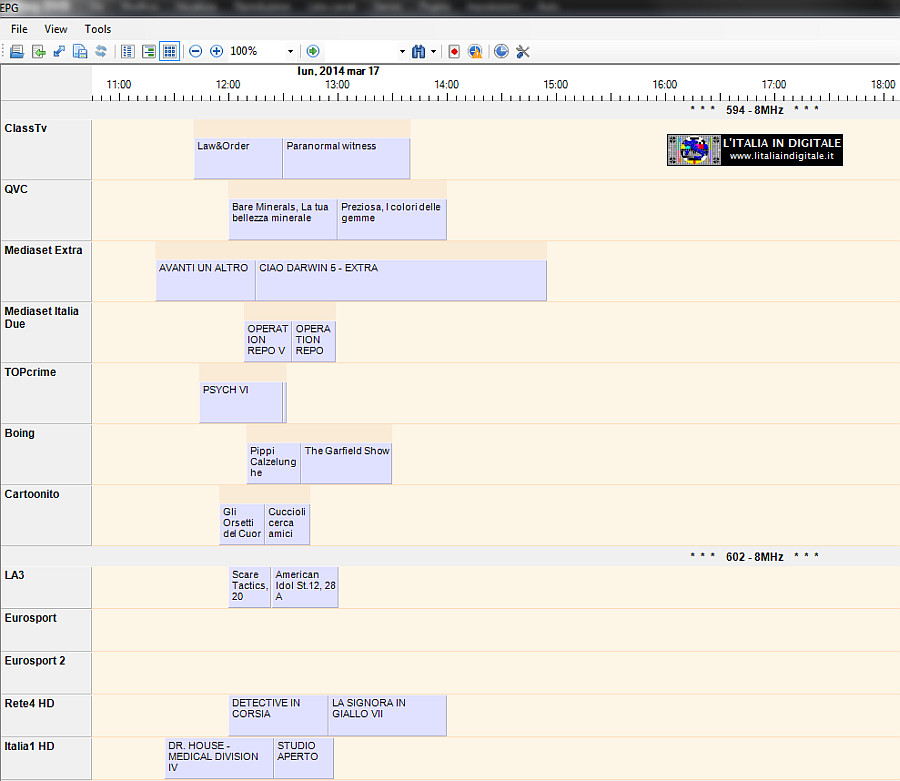This screenshot has width=900, height=781.
Task: Click the clock schedule icon
Action: coord(501,51)
